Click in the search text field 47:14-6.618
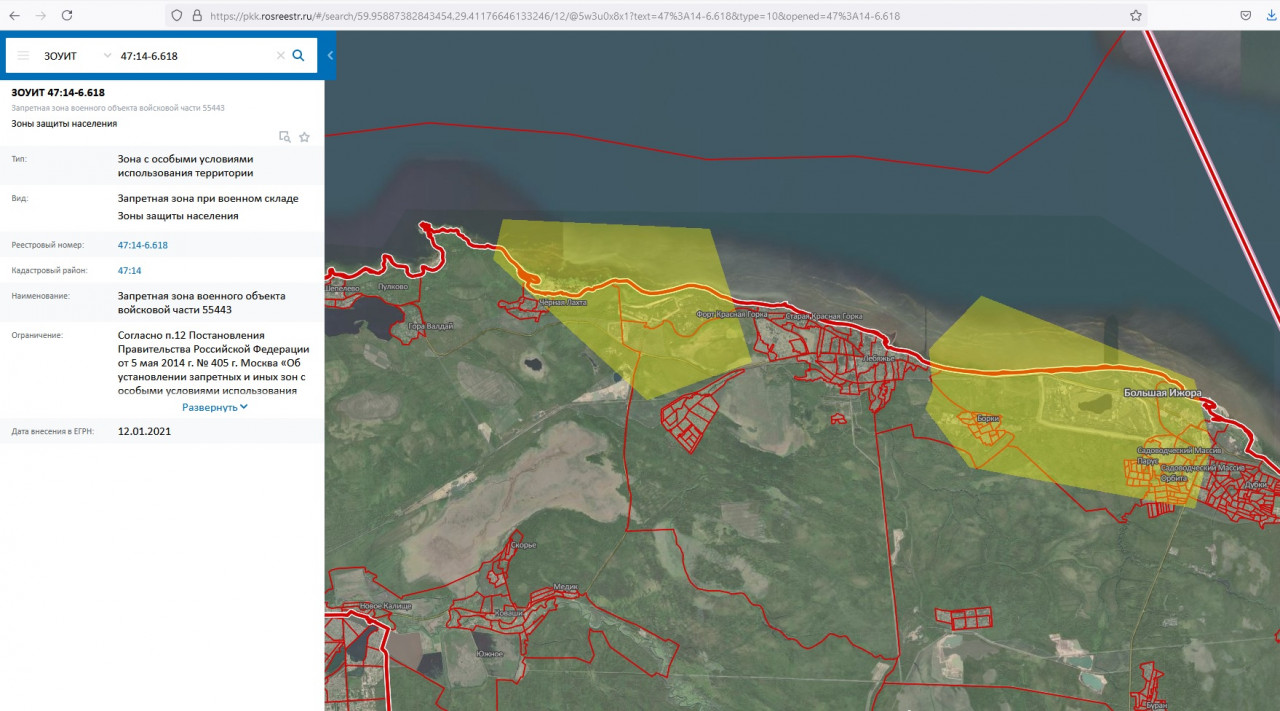The image size is (1280, 711). [190, 56]
